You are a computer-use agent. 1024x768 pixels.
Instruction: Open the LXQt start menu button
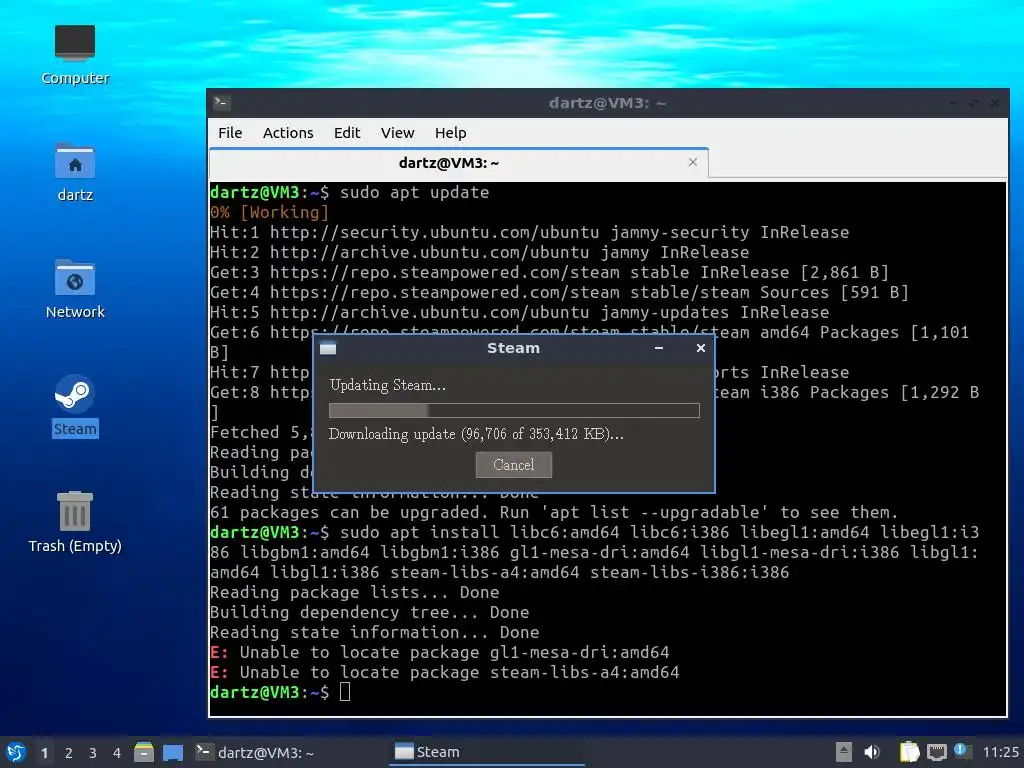coord(16,752)
